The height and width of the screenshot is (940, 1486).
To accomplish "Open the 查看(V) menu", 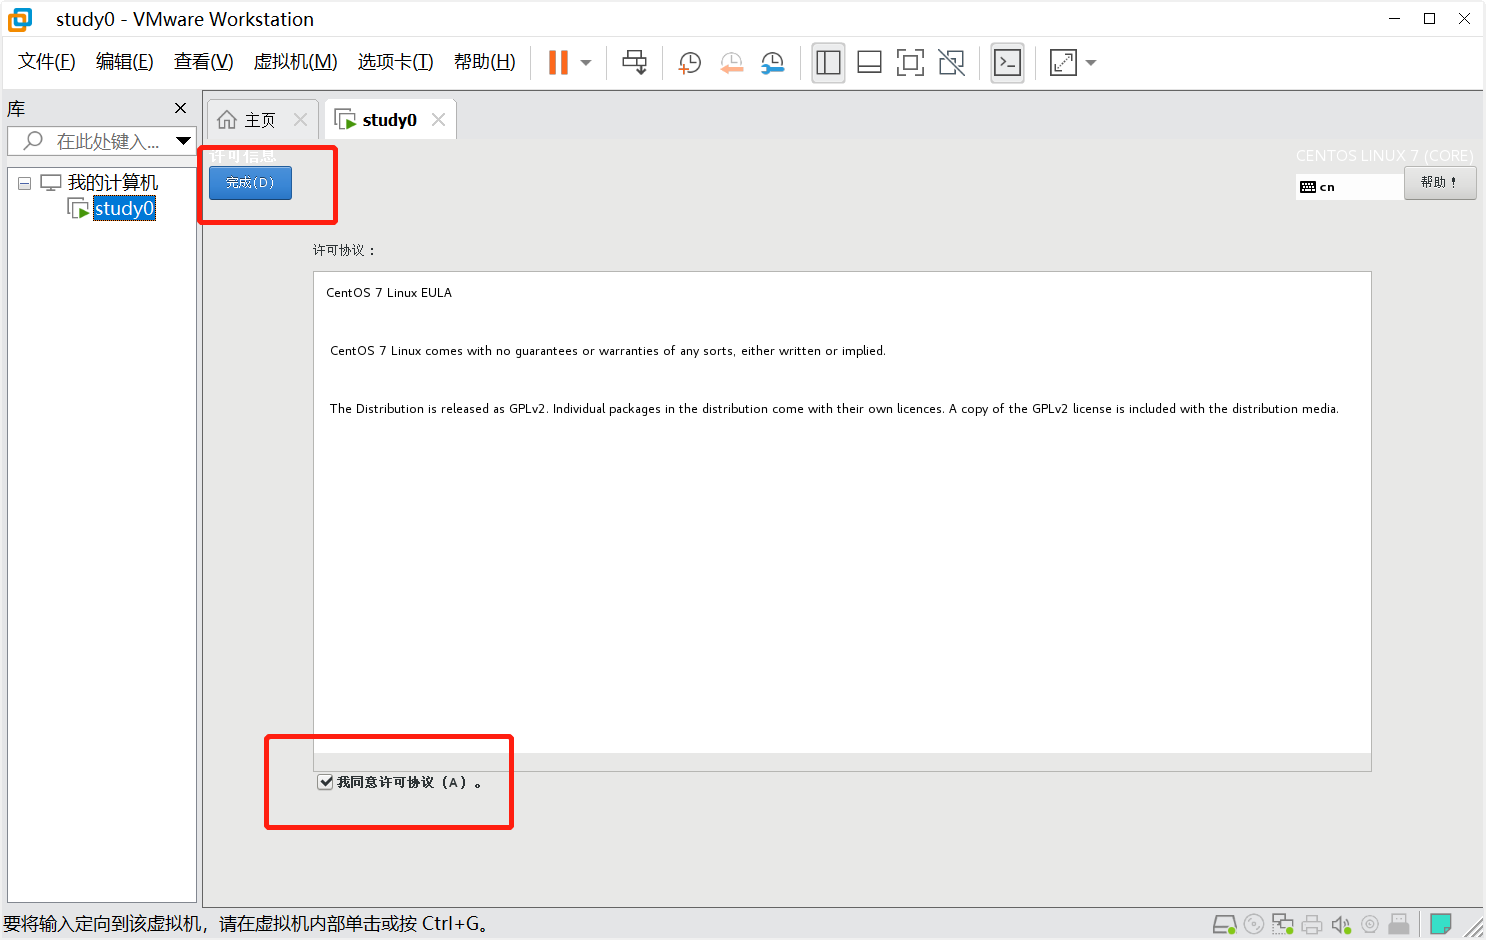I will (204, 62).
